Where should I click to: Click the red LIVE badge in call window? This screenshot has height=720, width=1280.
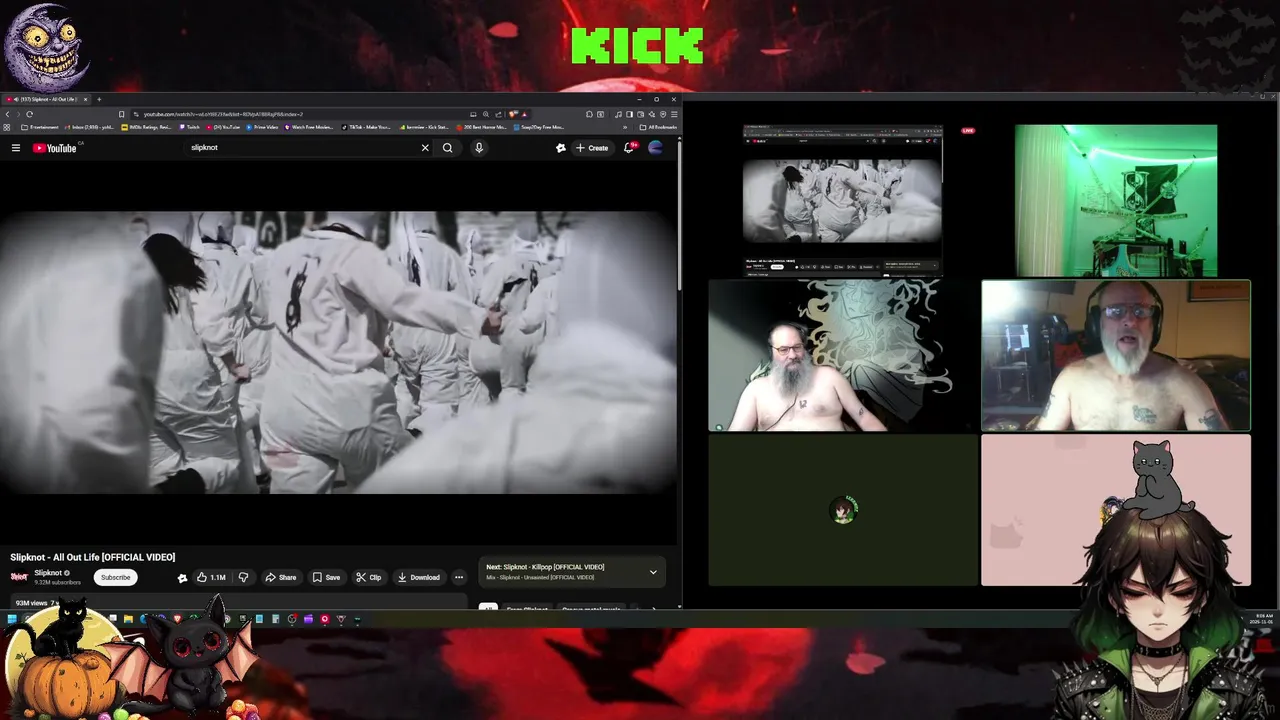click(x=968, y=131)
